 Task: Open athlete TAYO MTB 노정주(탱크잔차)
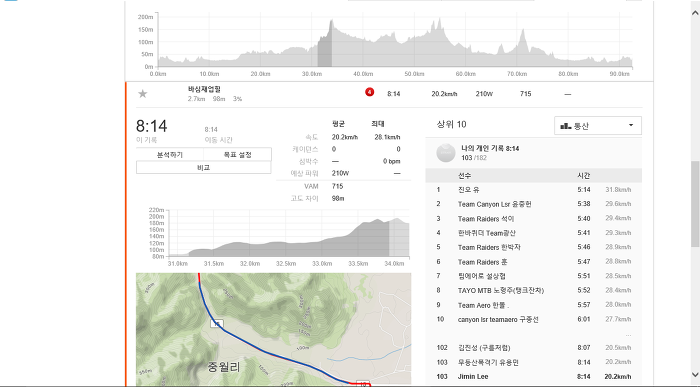[x=500, y=291]
